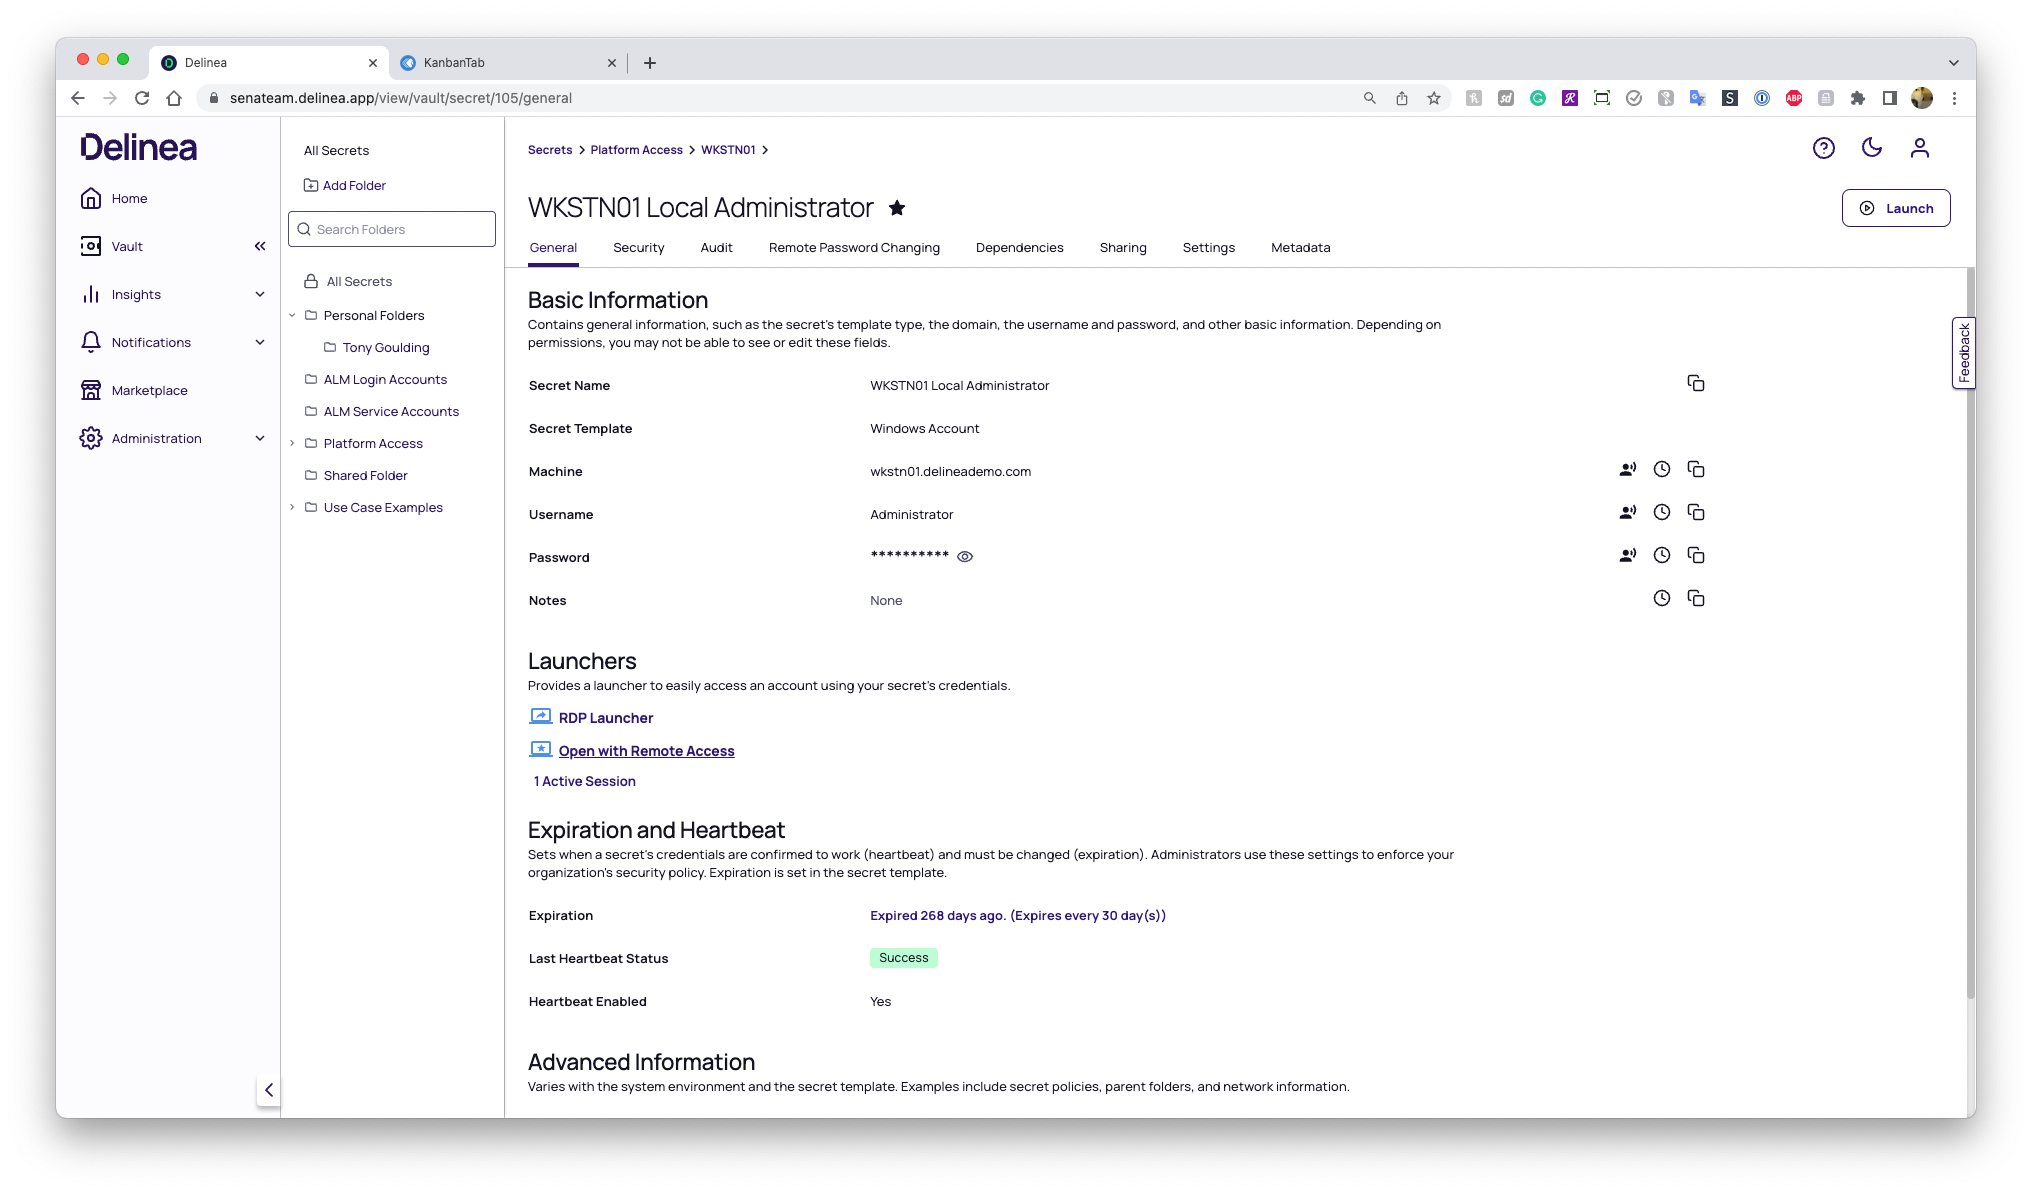Screen dimensions: 2032x1192
Task: Open the Feedback side tab
Action: pyautogui.click(x=1963, y=353)
